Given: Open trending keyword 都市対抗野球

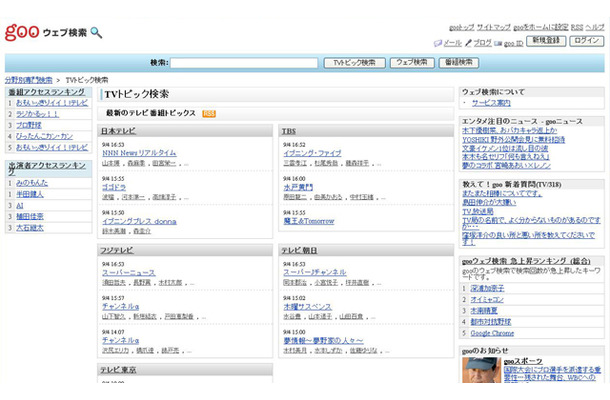Looking at the screenshot, I should point(491,322).
